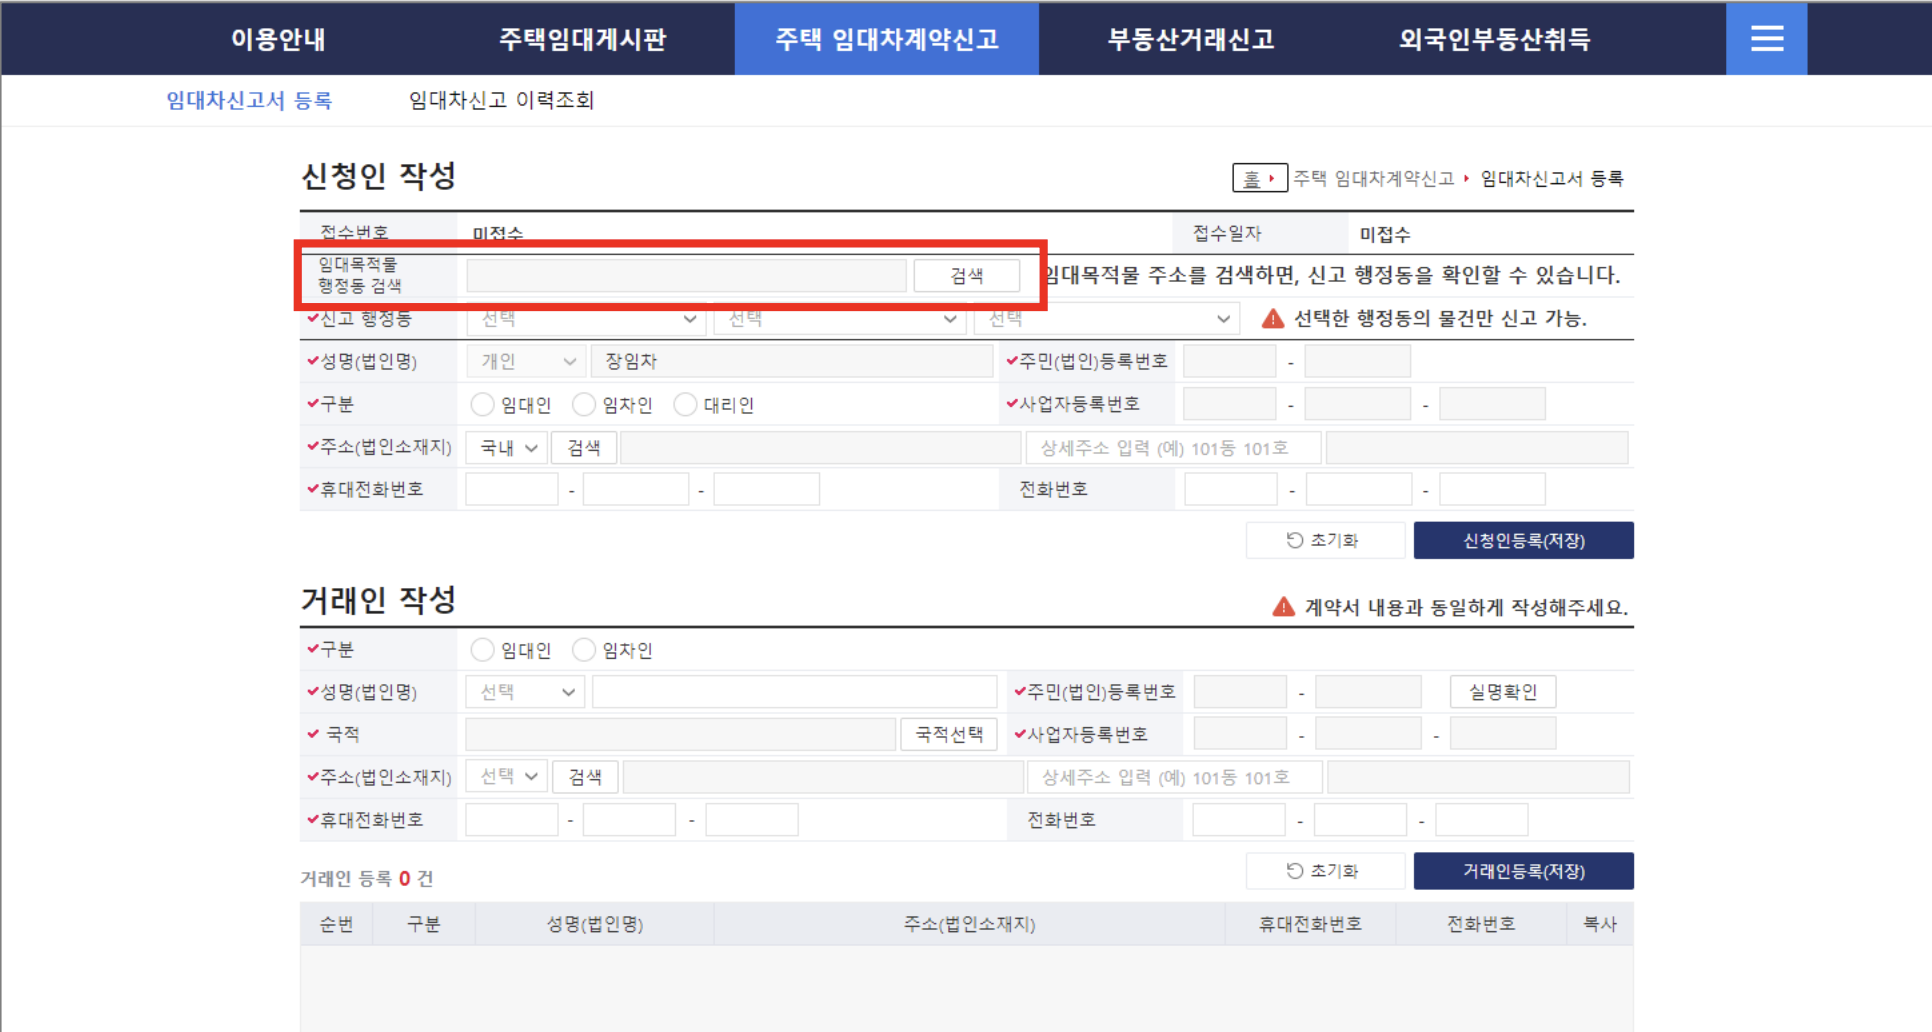Viewport: 1932px width, 1032px height.
Task: Select the 대리인 radio button
Action: (x=686, y=404)
